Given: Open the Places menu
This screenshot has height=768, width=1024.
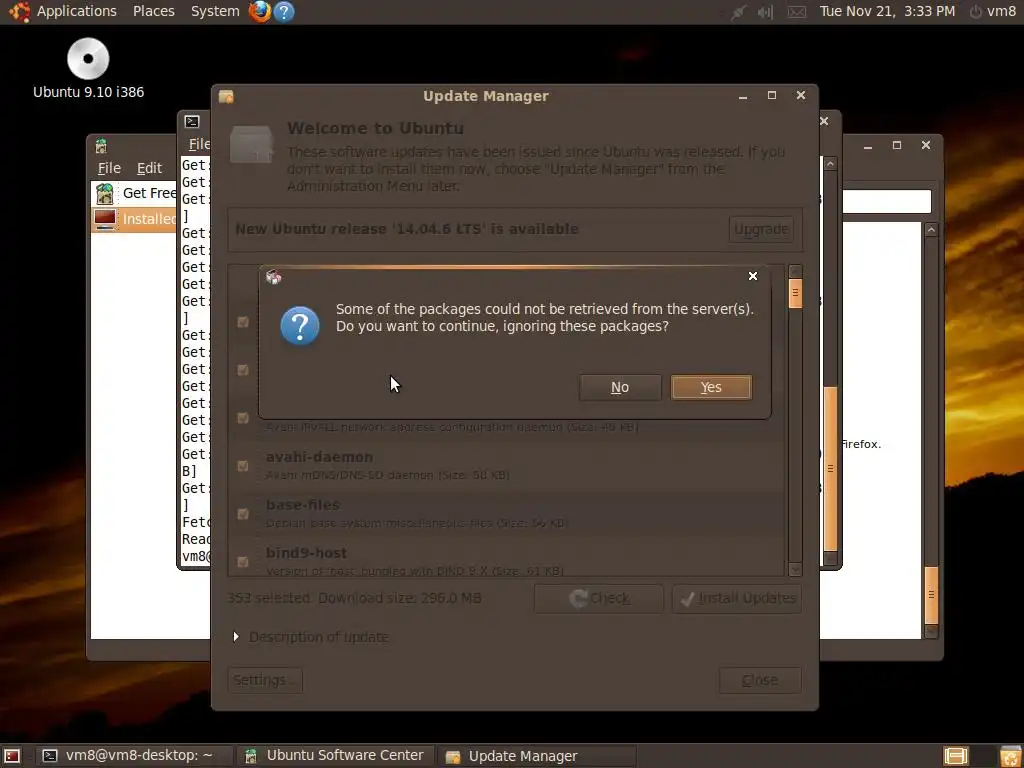Looking at the screenshot, I should tap(153, 11).
